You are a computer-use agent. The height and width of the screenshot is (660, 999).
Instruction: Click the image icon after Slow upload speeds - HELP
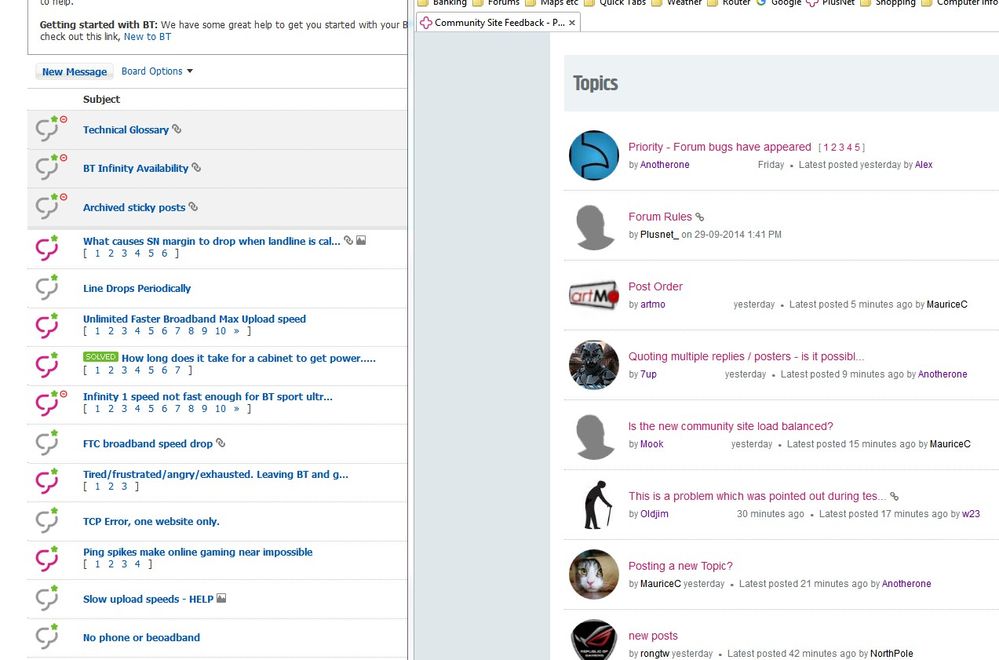(x=221, y=599)
